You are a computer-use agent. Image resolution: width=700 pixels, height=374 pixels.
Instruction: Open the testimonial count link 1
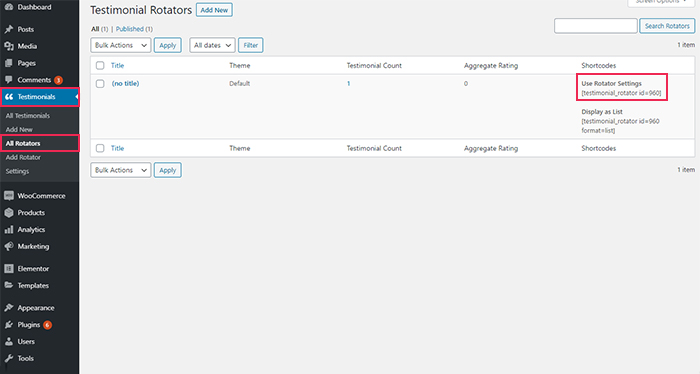click(349, 83)
